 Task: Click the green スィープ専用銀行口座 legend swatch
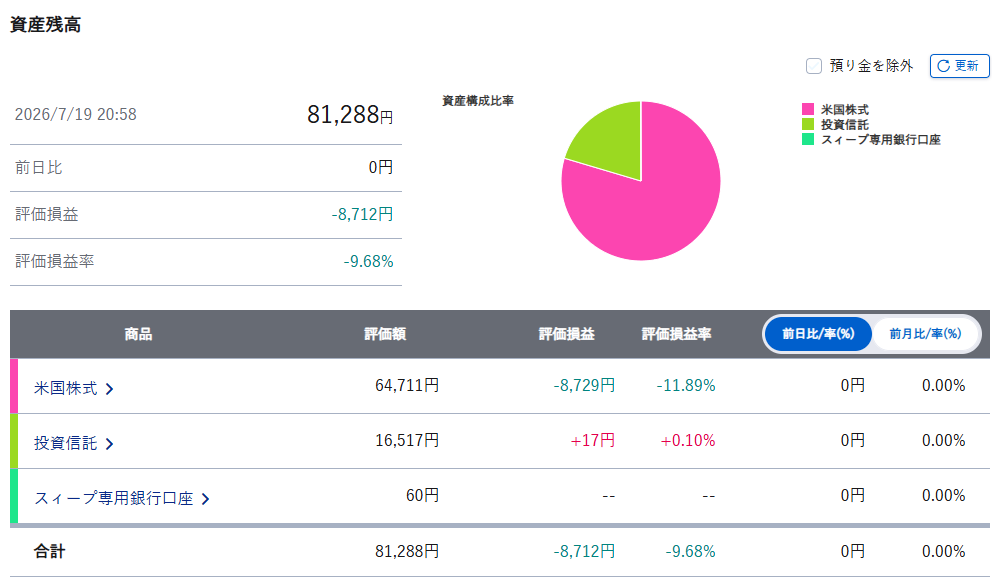[808, 139]
